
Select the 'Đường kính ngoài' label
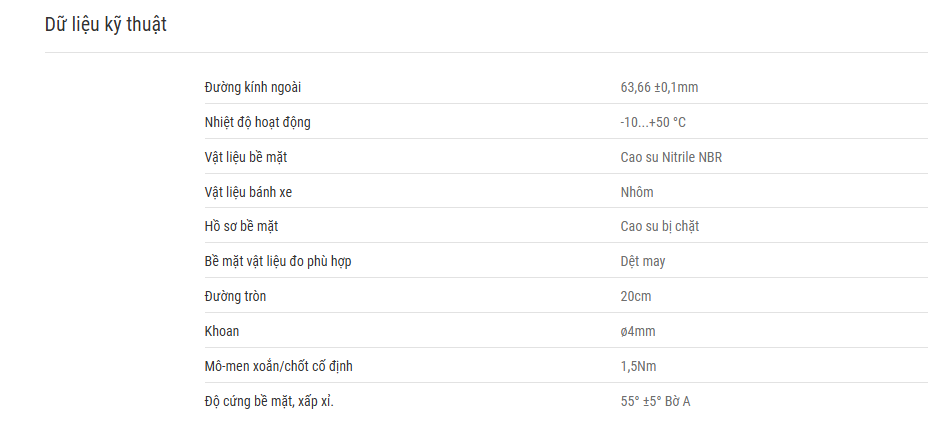click(x=253, y=88)
